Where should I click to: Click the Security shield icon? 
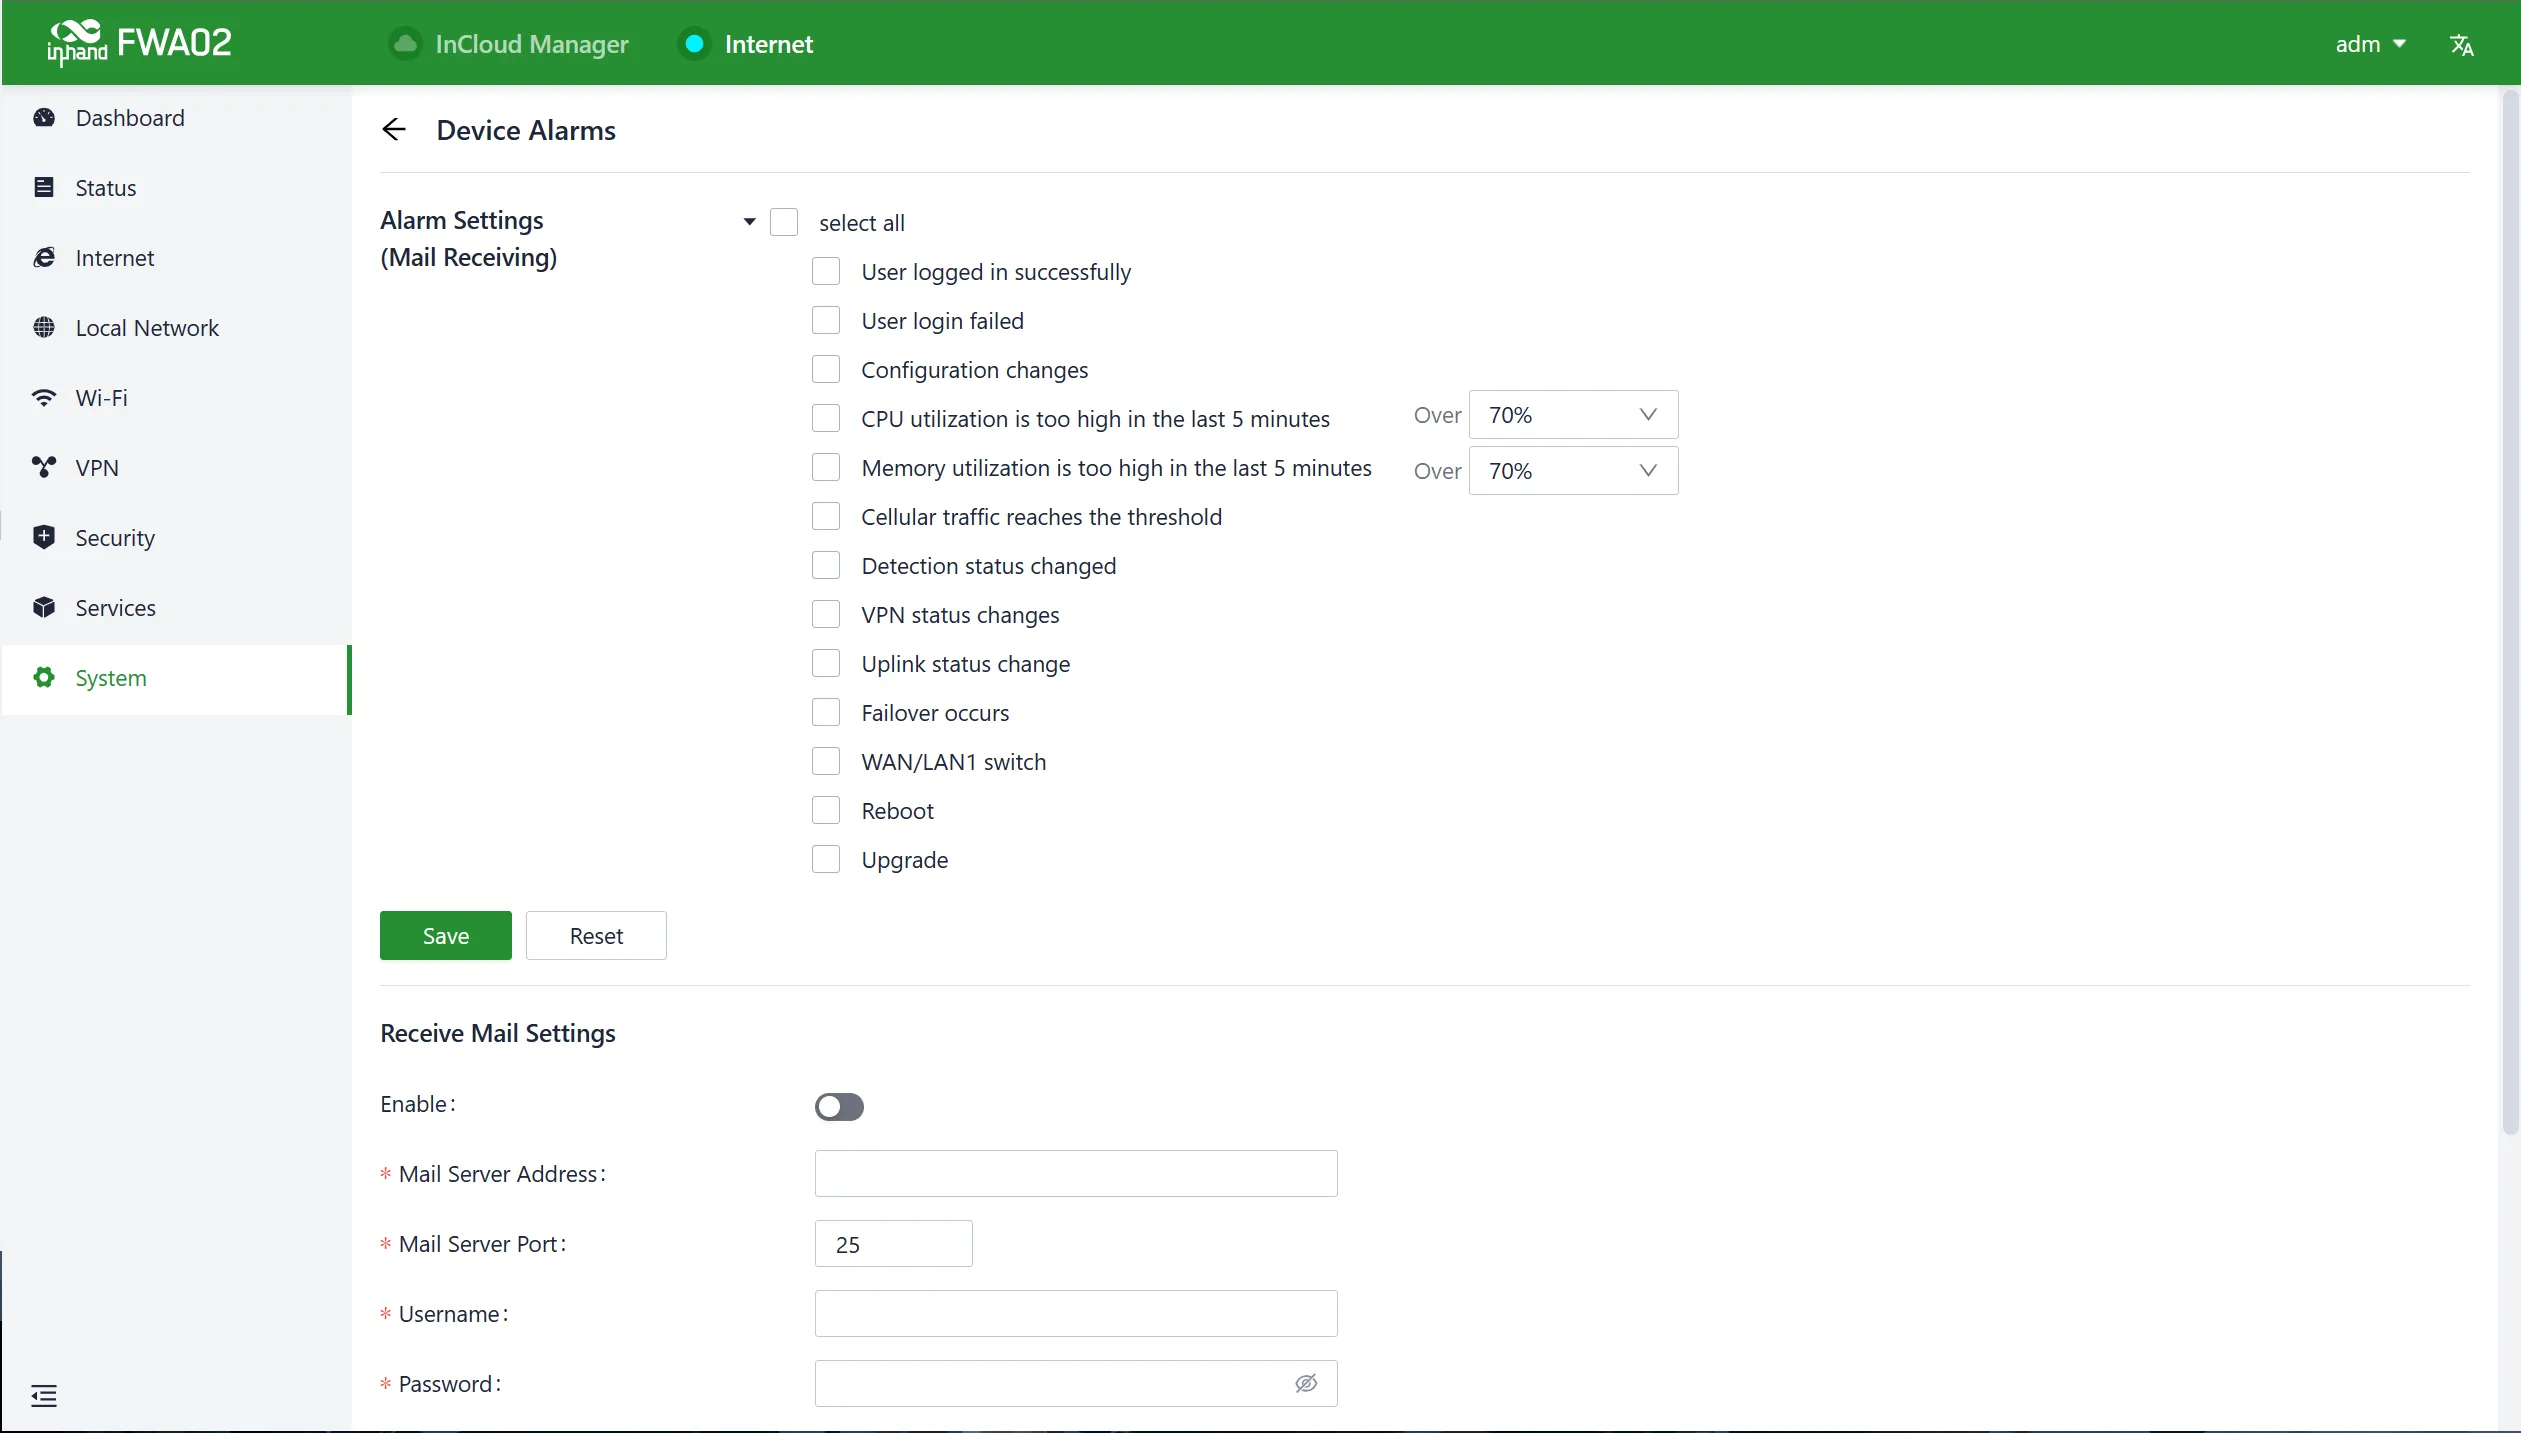[44, 538]
